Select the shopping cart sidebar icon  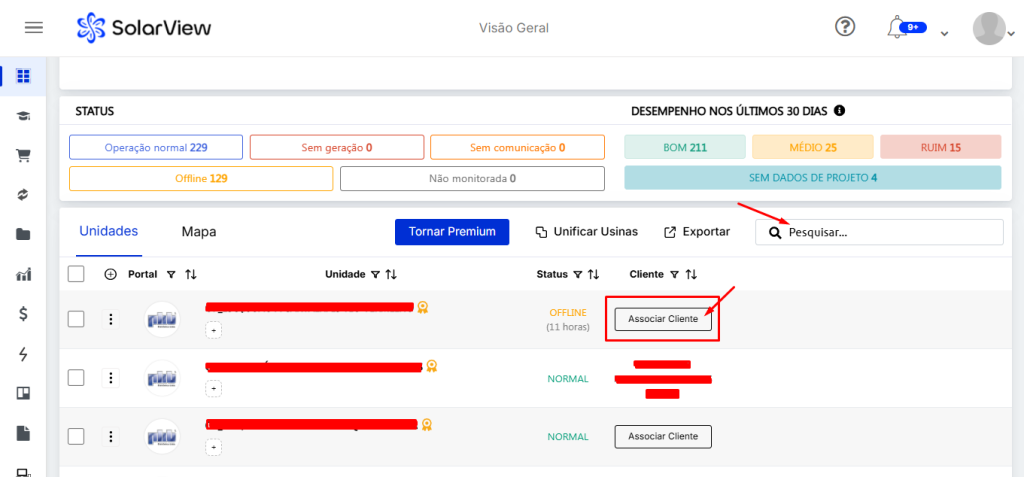[x=23, y=155]
